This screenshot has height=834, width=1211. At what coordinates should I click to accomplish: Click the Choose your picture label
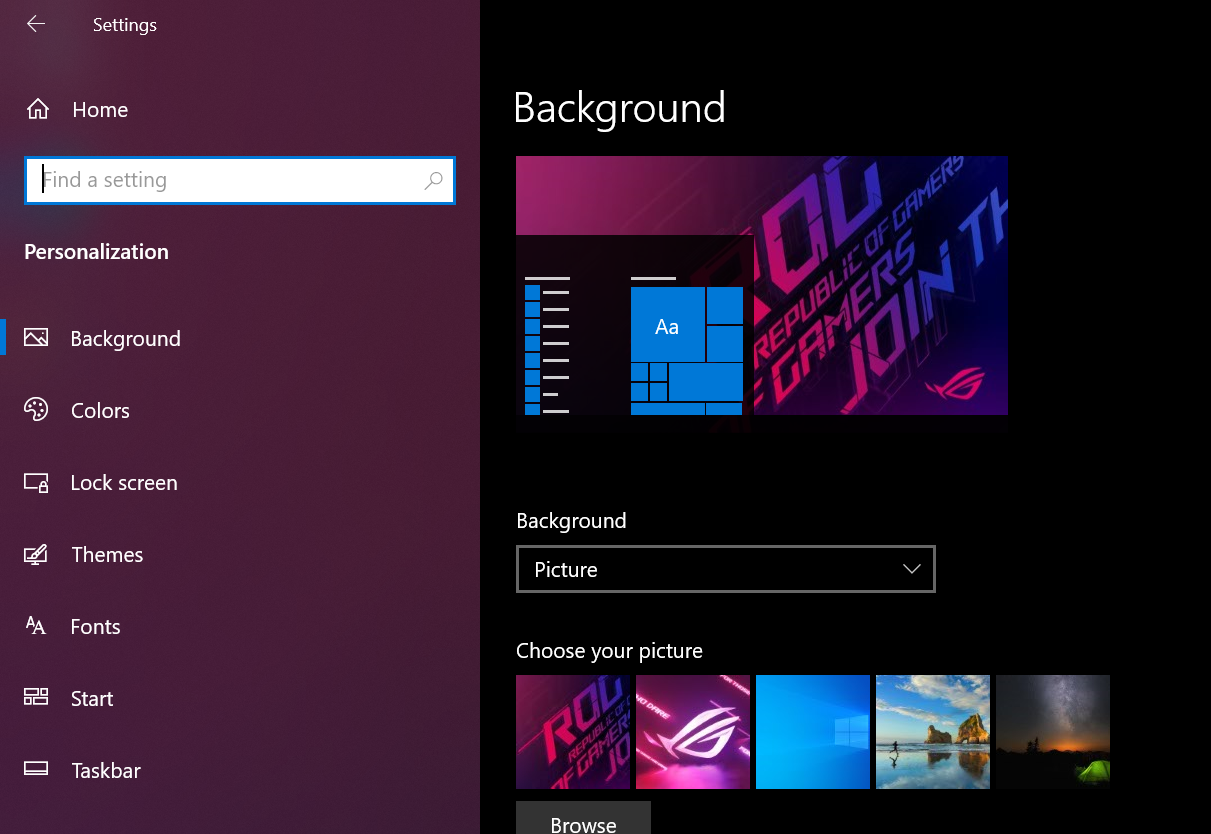(x=609, y=651)
